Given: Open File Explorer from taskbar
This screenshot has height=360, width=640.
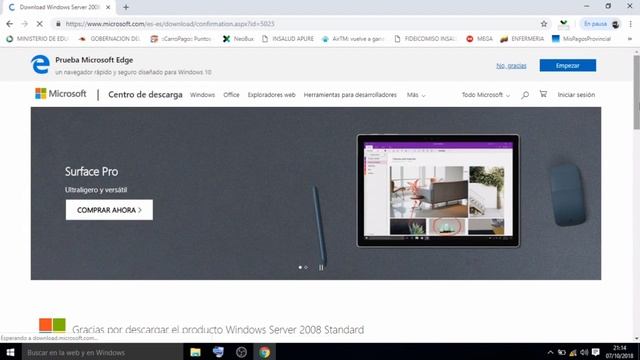Looking at the screenshot, I should [x=196, y=352].
